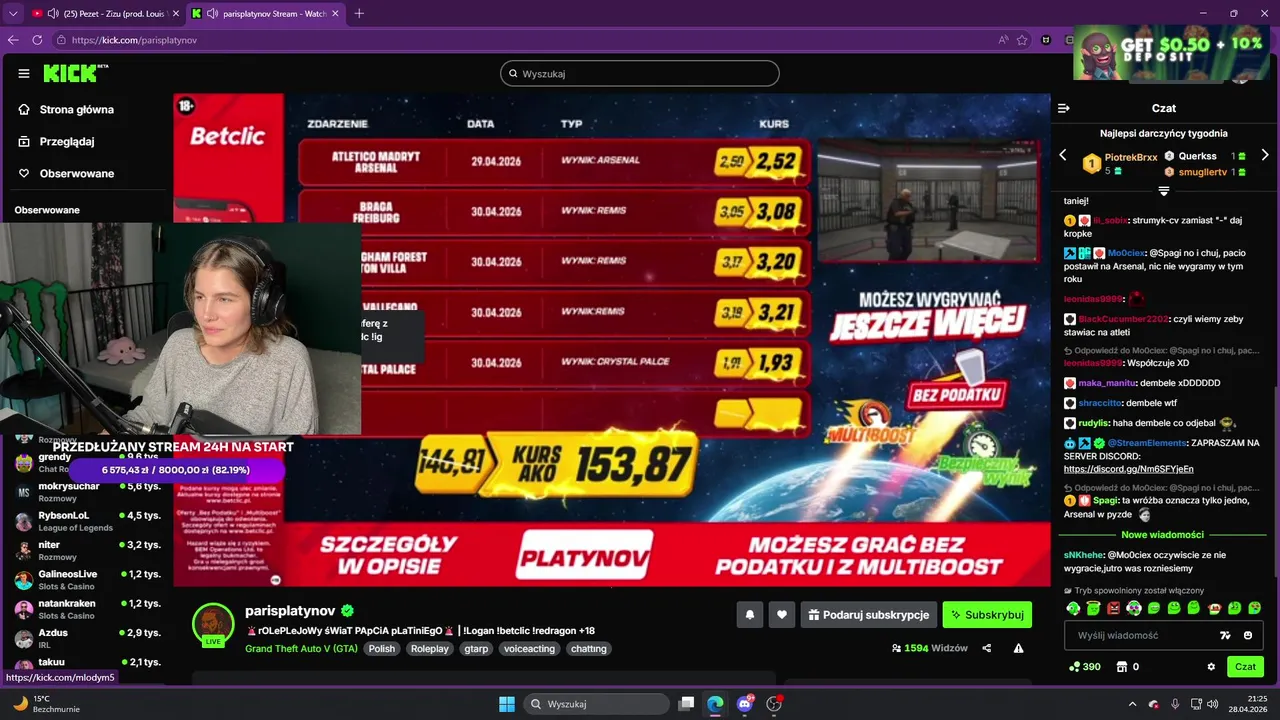Click the address bar kick.com/parisplatynov
Image resolution: width=1280 pixels, height=720 pixels.
pyautogui.click(x=134, y=40)
